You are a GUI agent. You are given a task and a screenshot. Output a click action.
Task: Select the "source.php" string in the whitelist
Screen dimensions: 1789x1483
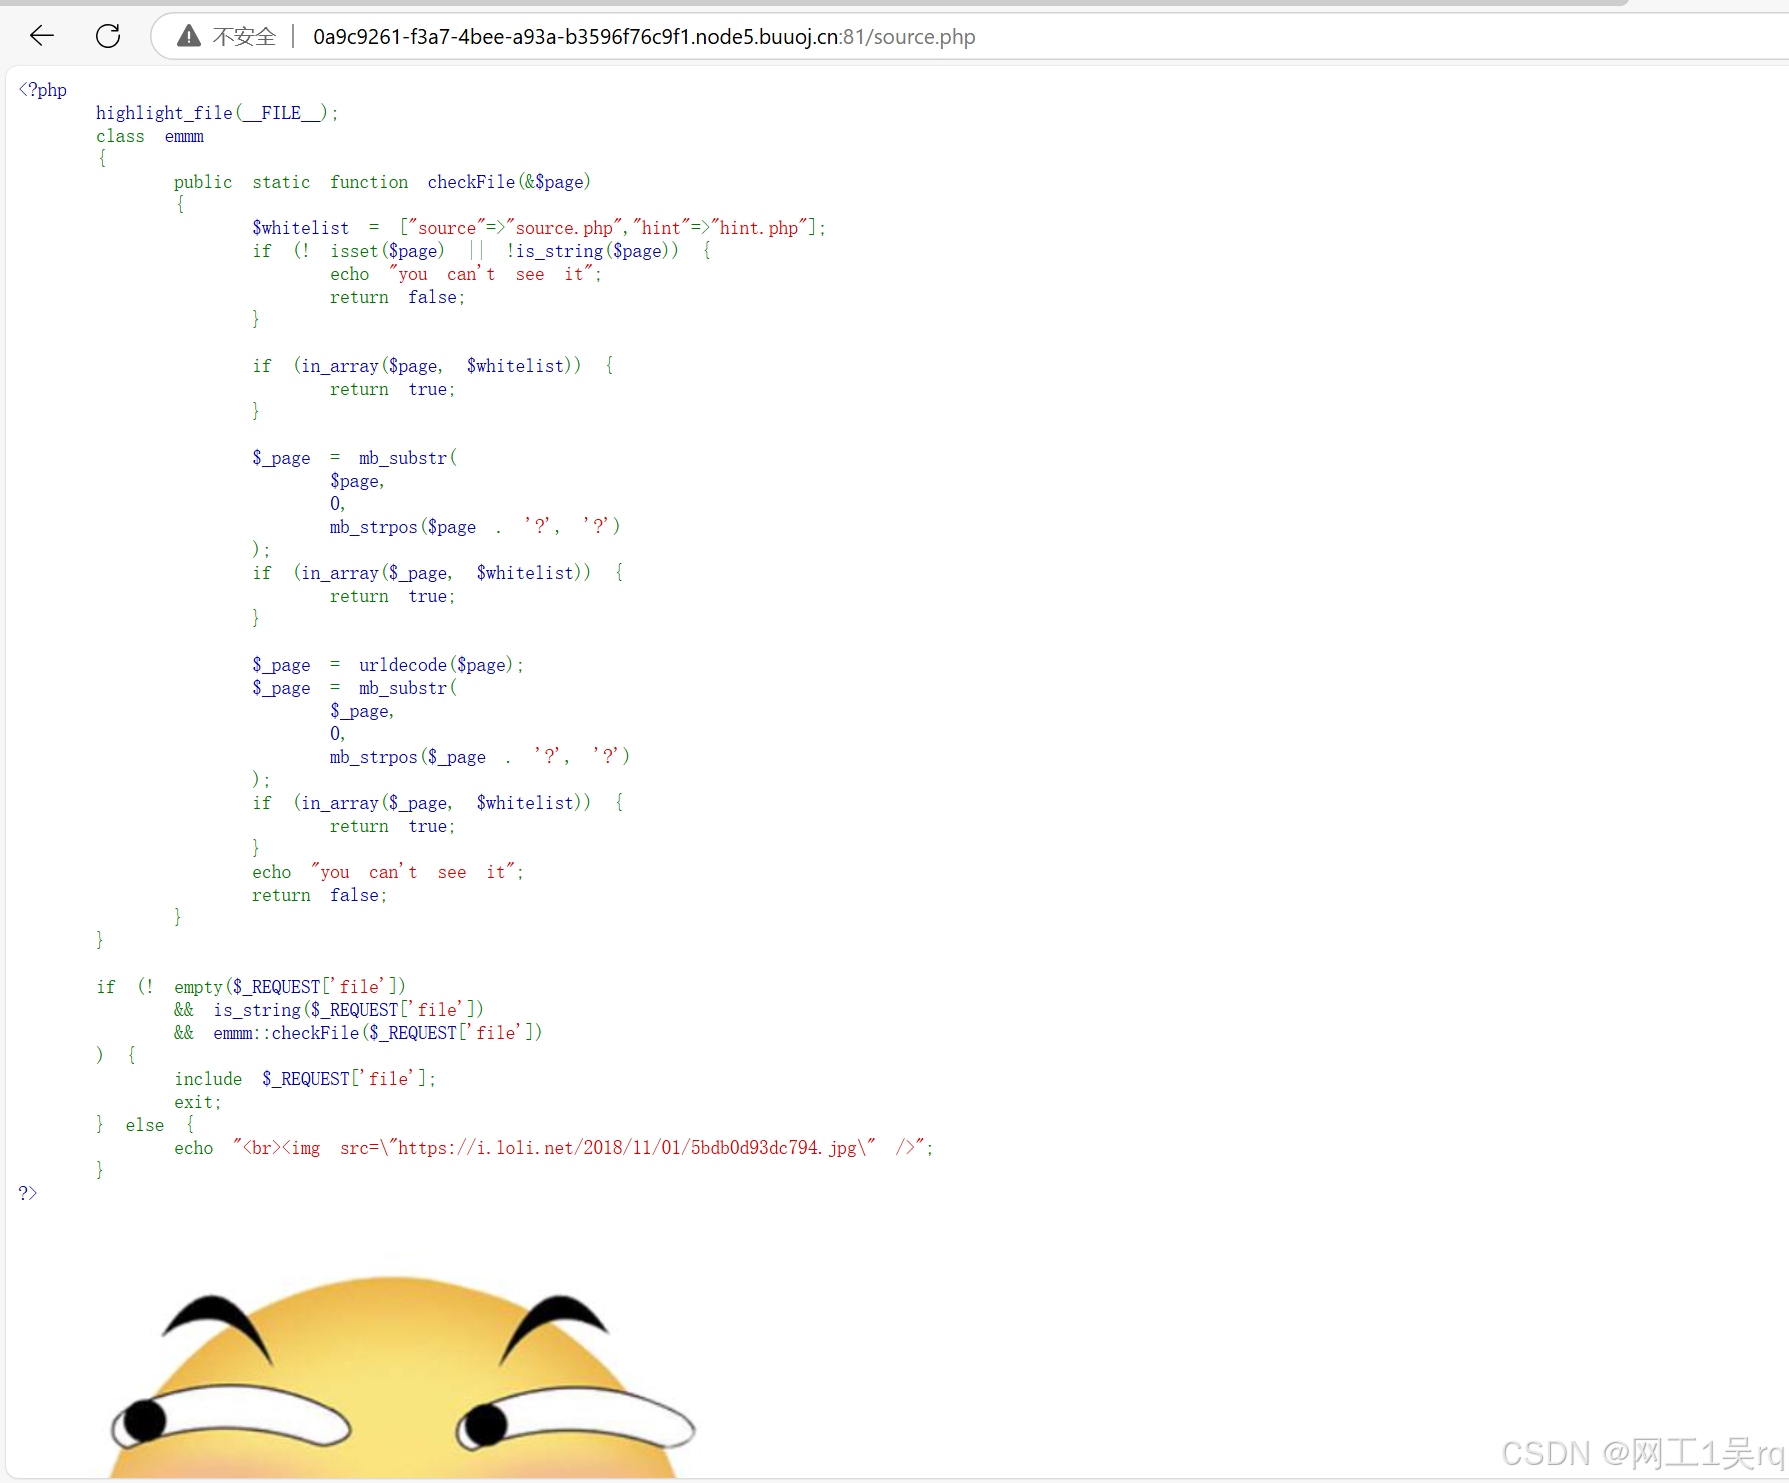pyautogui.click(x=565, y=227)
